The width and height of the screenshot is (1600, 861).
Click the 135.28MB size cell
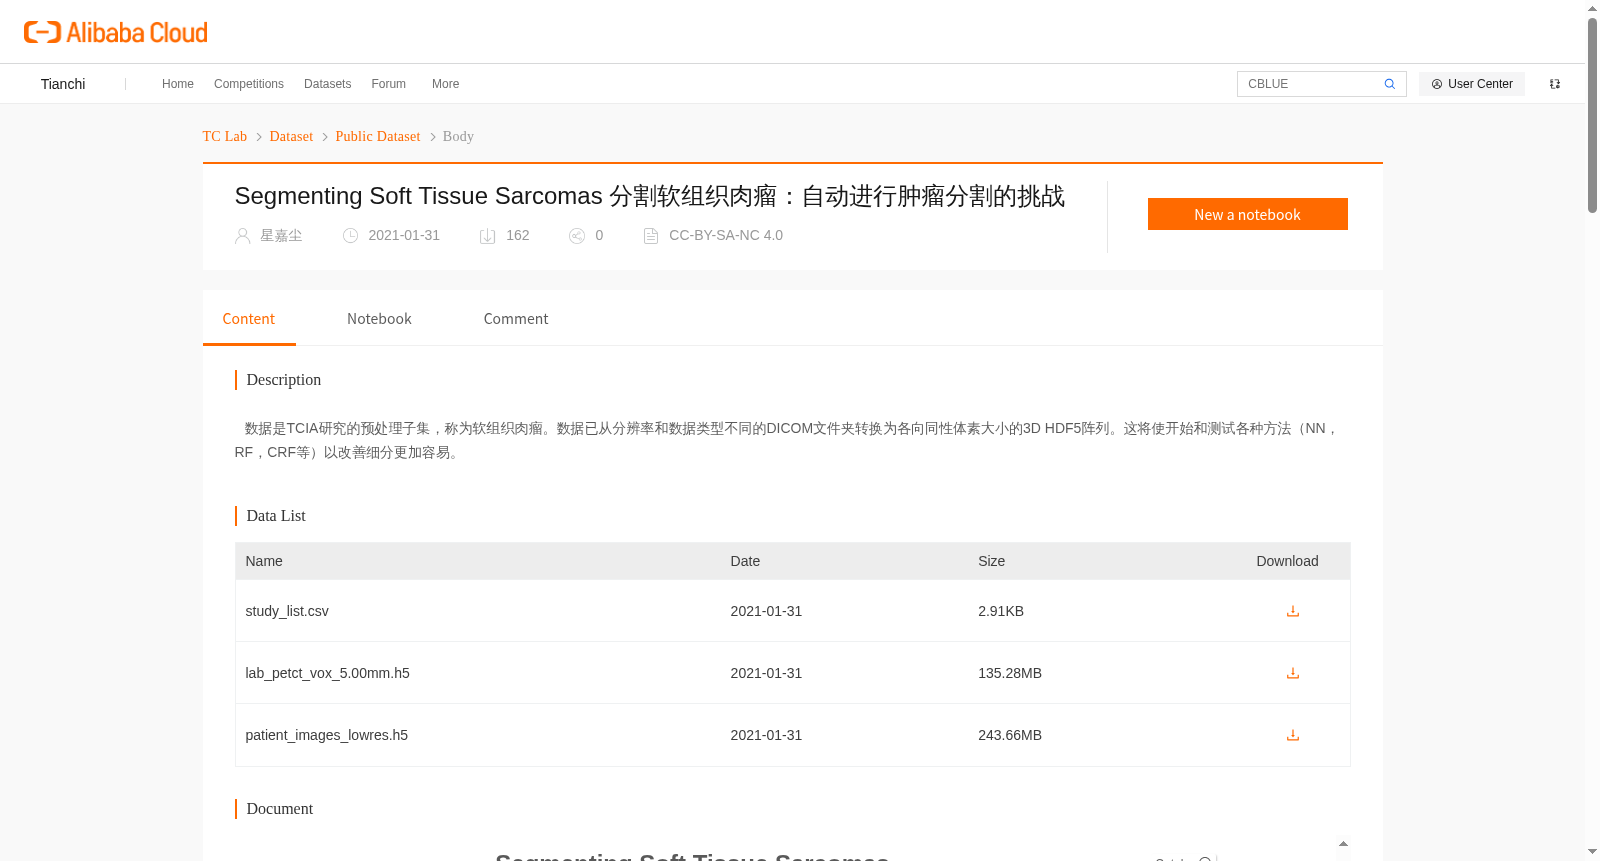click(x=1010, y=673)
